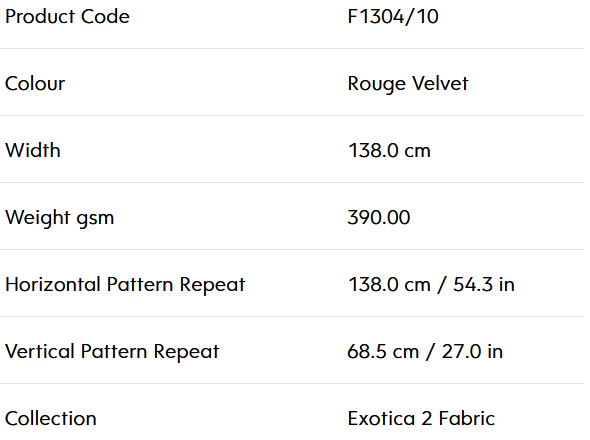Image resolution: width=590 pixels, height=440 pixels.
Task: Select the 138.0 cm / 54.3 in value
Action: 431,285
